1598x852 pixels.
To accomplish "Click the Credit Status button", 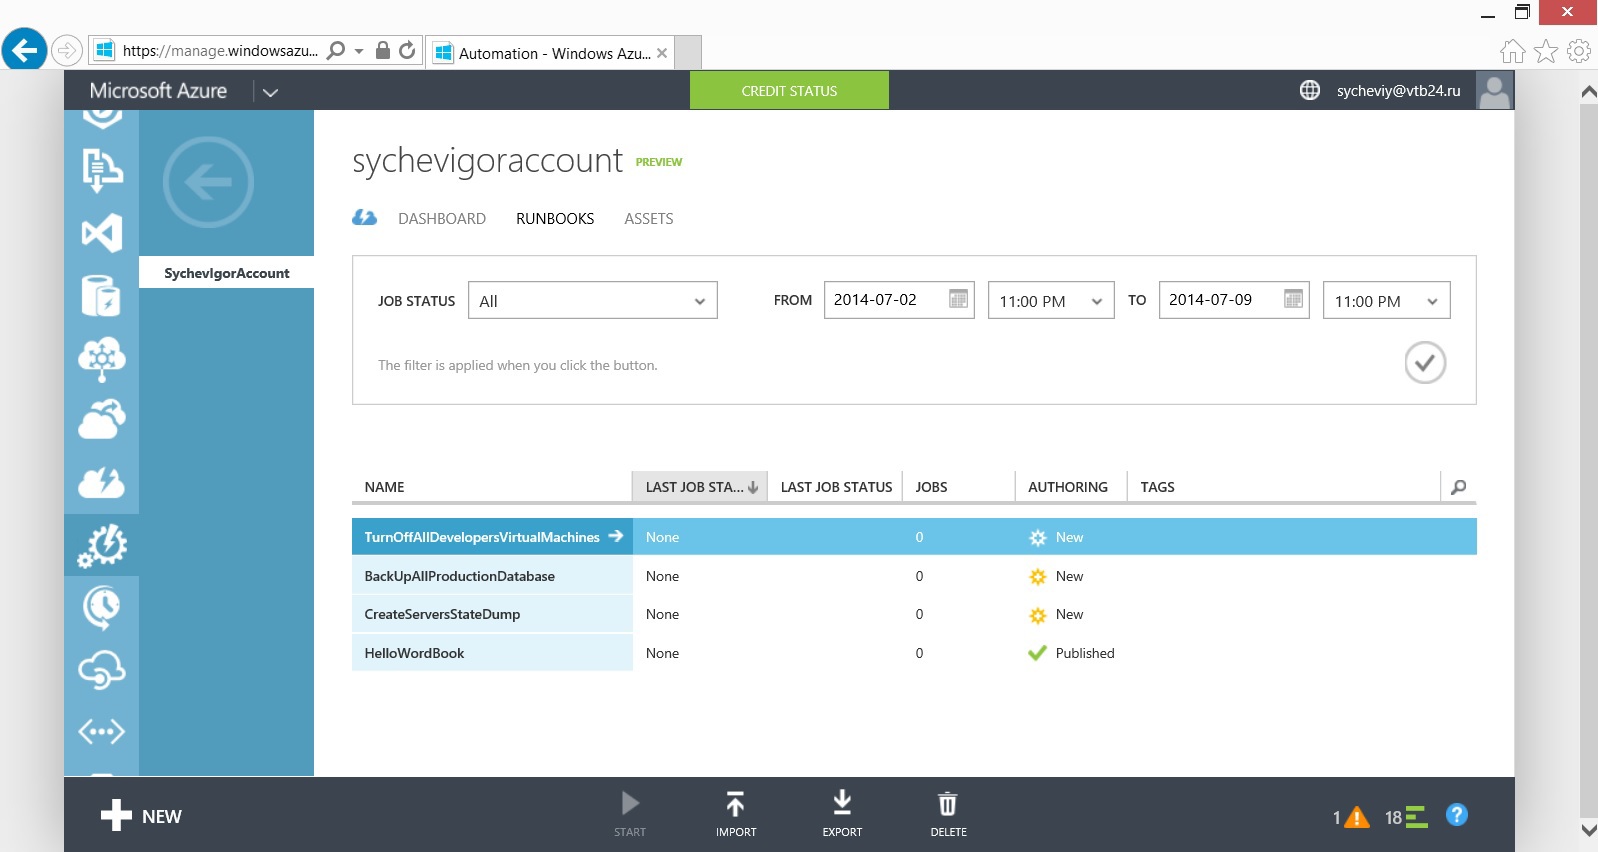I will click(x=789, y=90).
